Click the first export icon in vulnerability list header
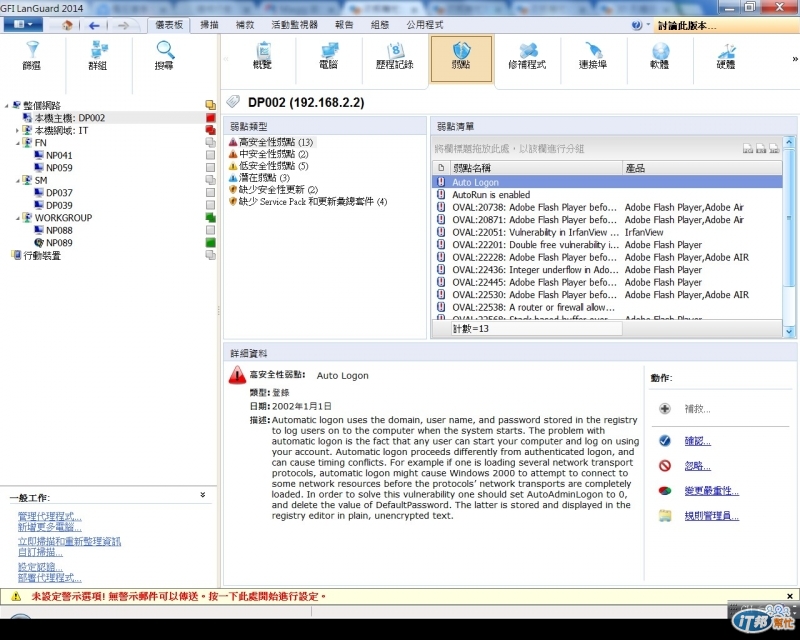The image size is (800, 640). click(748, 149)
